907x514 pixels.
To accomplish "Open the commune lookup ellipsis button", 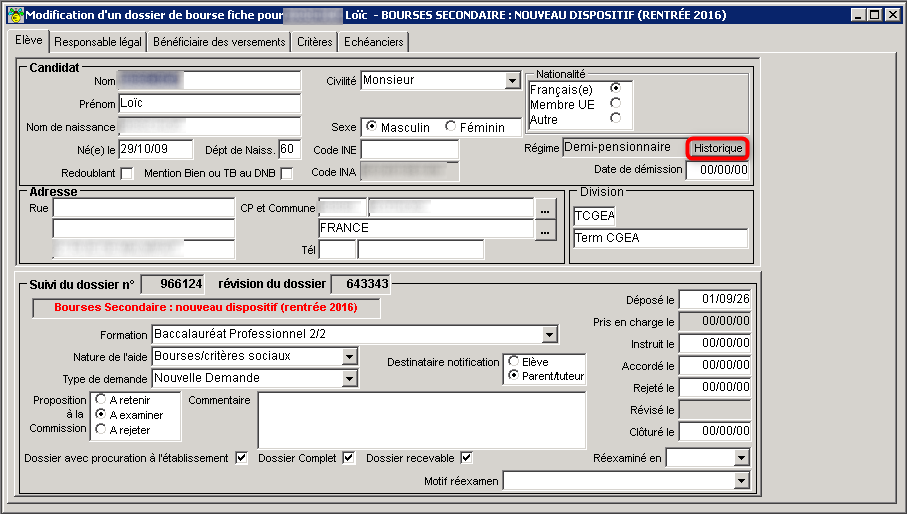I will pyautogui.click(x=545, y=209).
